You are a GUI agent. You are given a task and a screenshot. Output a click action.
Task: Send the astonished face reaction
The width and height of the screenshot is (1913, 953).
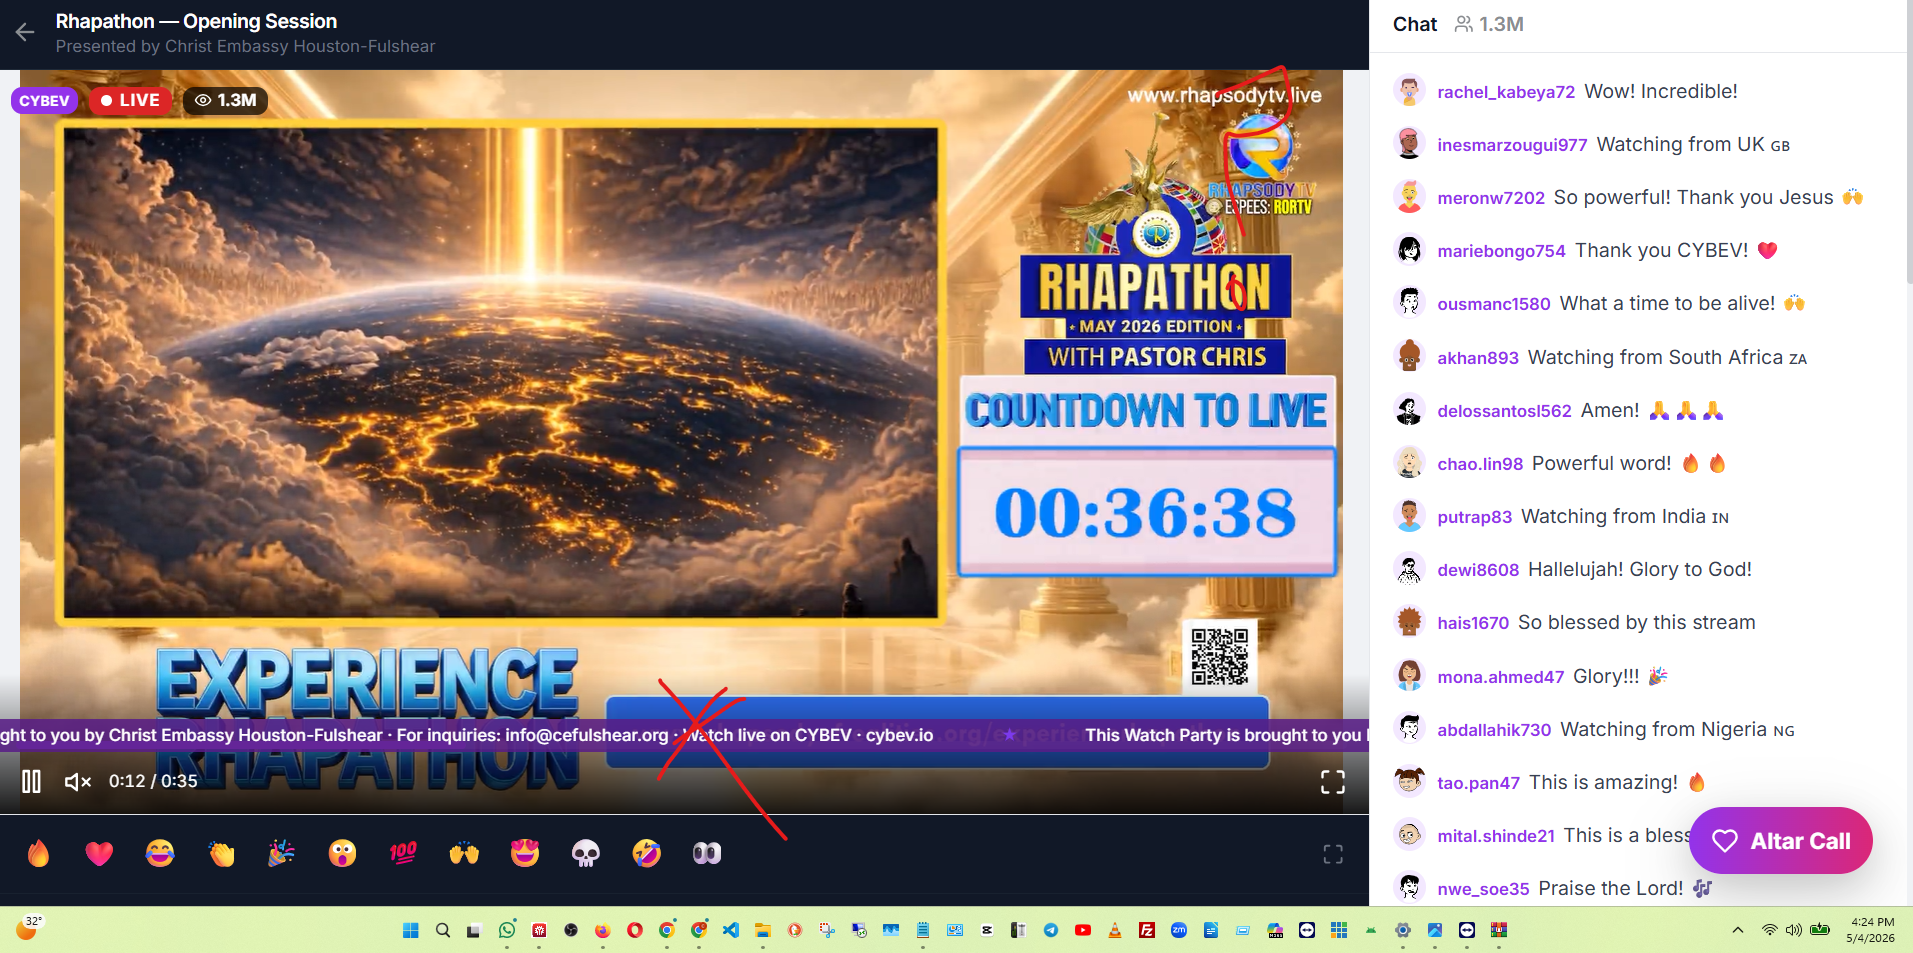342,853
